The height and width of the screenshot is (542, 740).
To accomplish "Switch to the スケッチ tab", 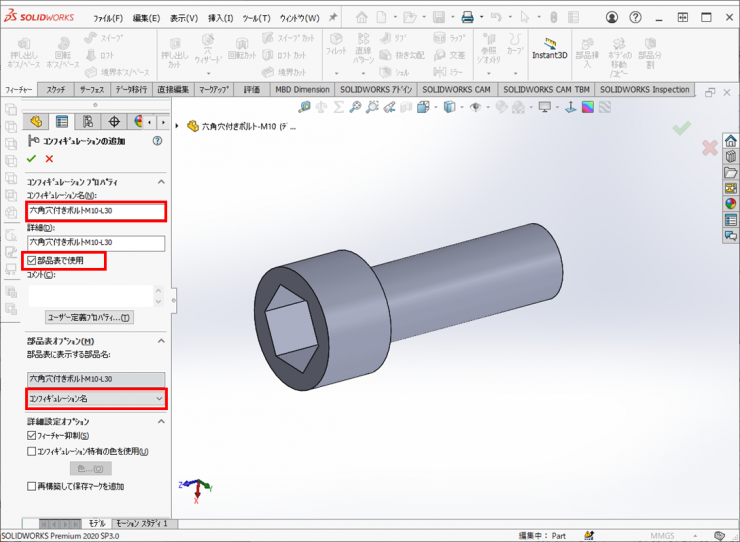I will pyautogui.click(x=57, y=89).
